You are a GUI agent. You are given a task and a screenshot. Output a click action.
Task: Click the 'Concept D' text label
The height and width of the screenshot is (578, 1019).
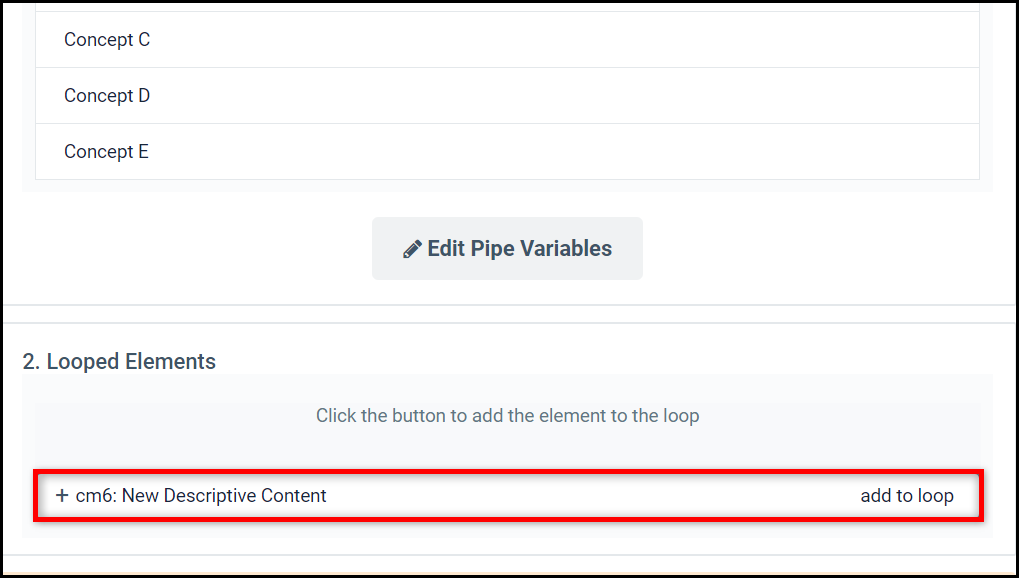click(107, 96)
